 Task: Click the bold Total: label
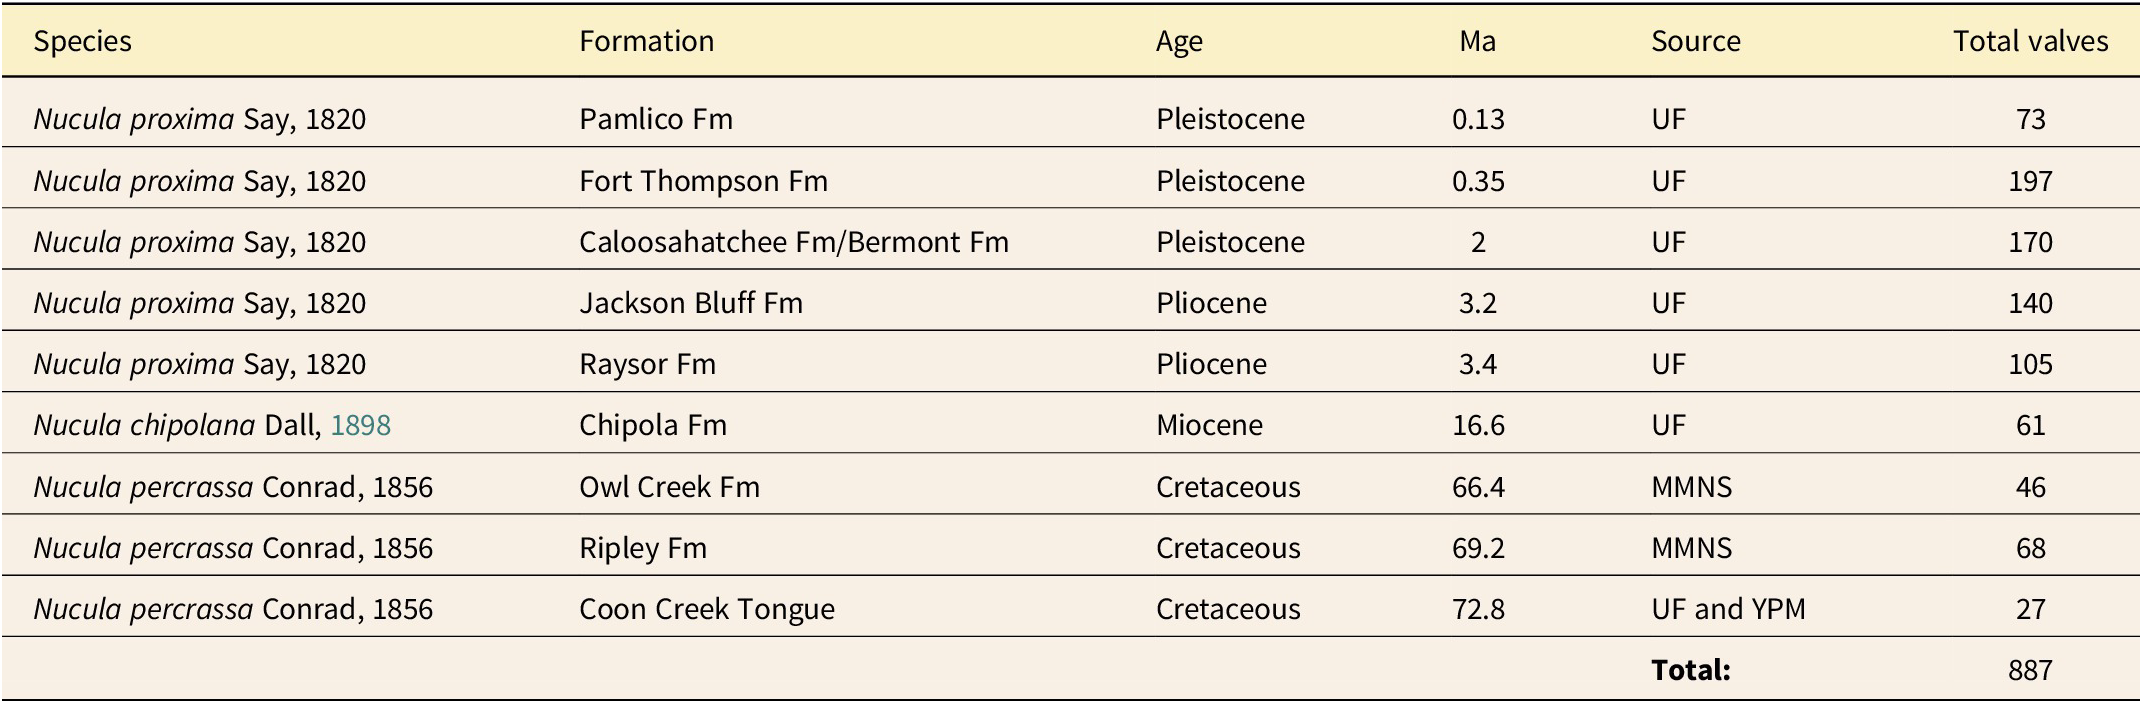coord(1690,670)
